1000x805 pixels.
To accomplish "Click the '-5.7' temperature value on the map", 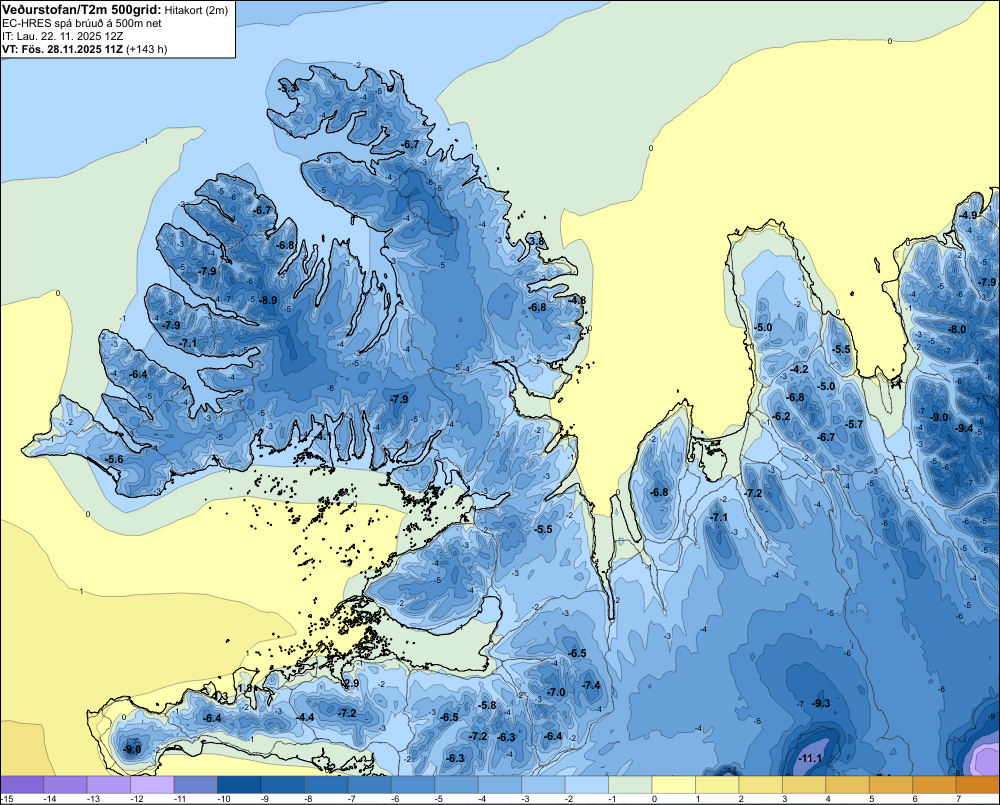I will 853,424.
